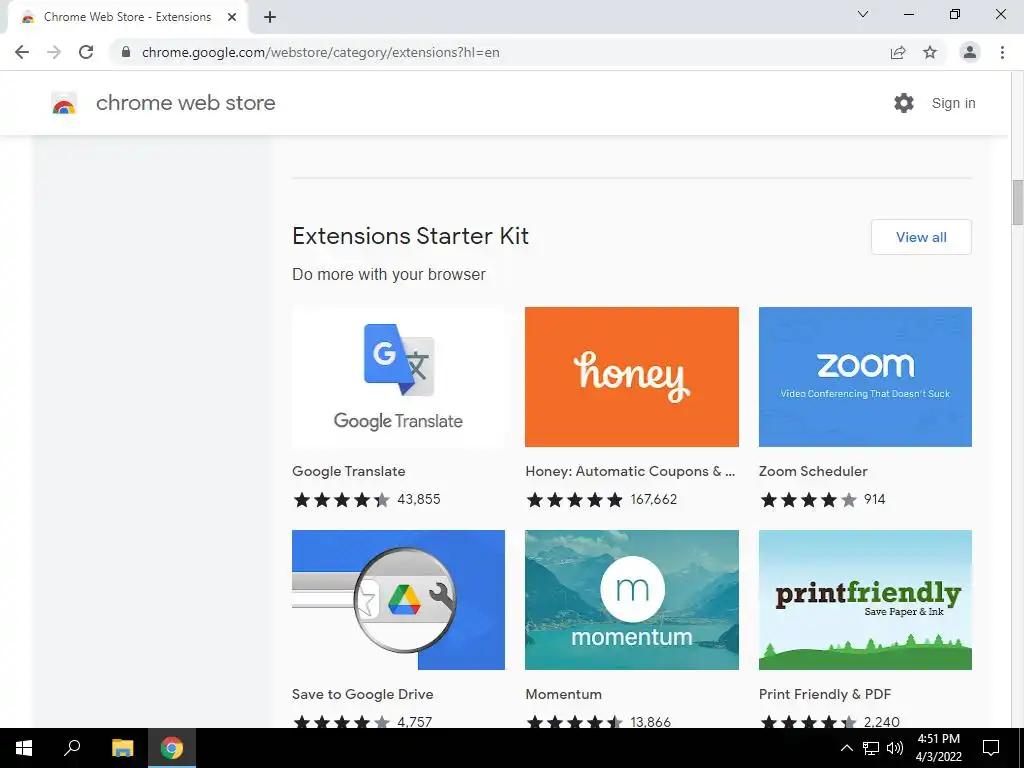Bookmark this page with star icon
Viewport: 1024px width, 768px height.
(930, 52)
